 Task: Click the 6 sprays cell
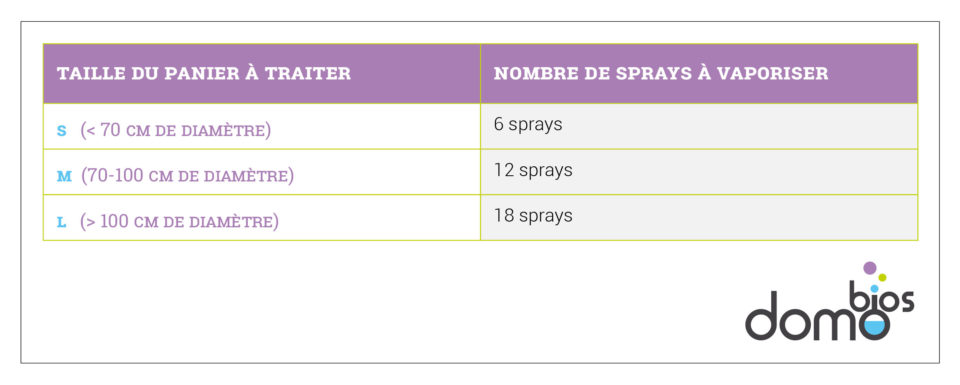(x=699, y=126)
